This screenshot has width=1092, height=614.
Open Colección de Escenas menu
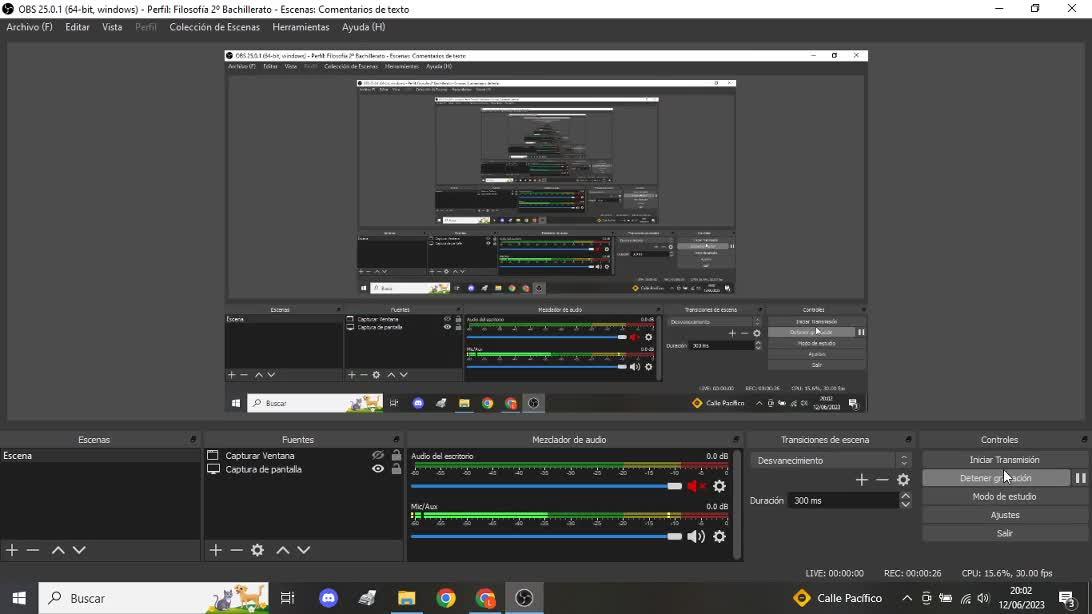(214, 27)
